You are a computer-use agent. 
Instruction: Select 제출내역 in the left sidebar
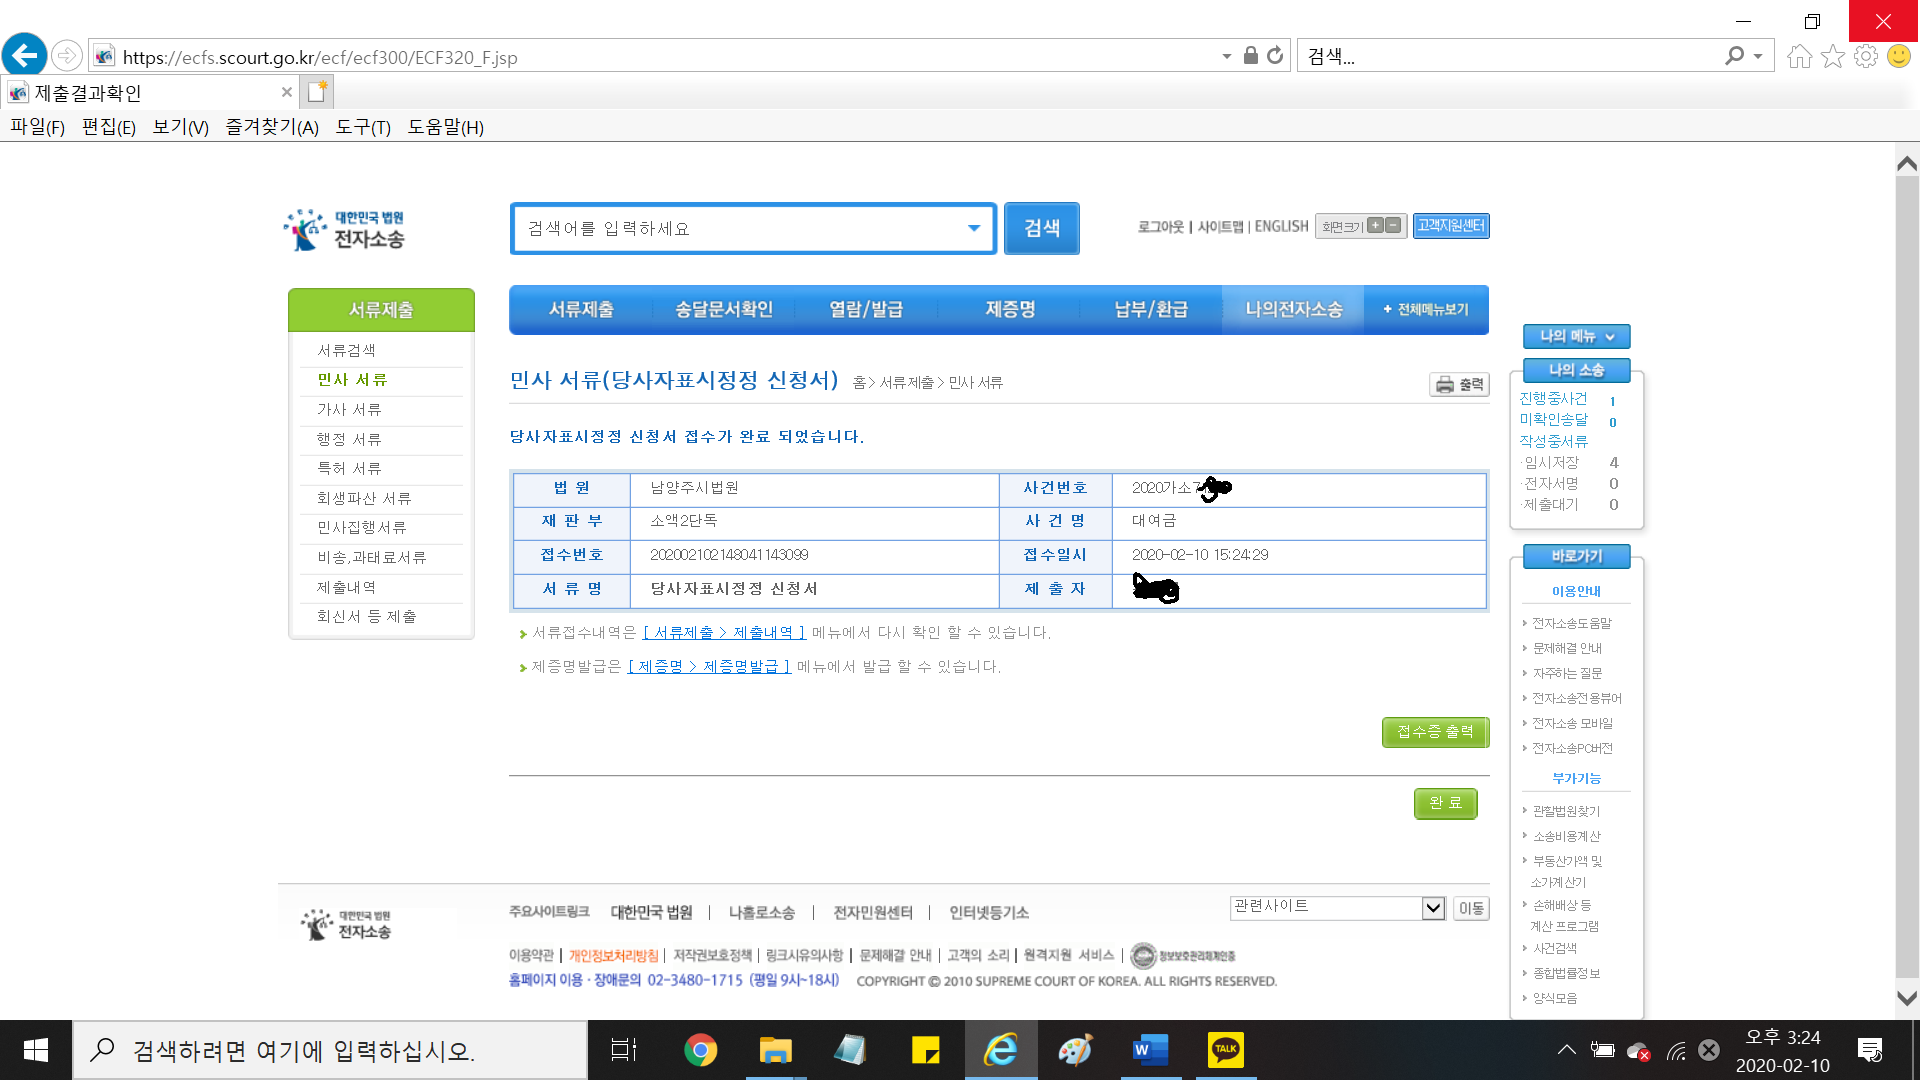(346, 587)
